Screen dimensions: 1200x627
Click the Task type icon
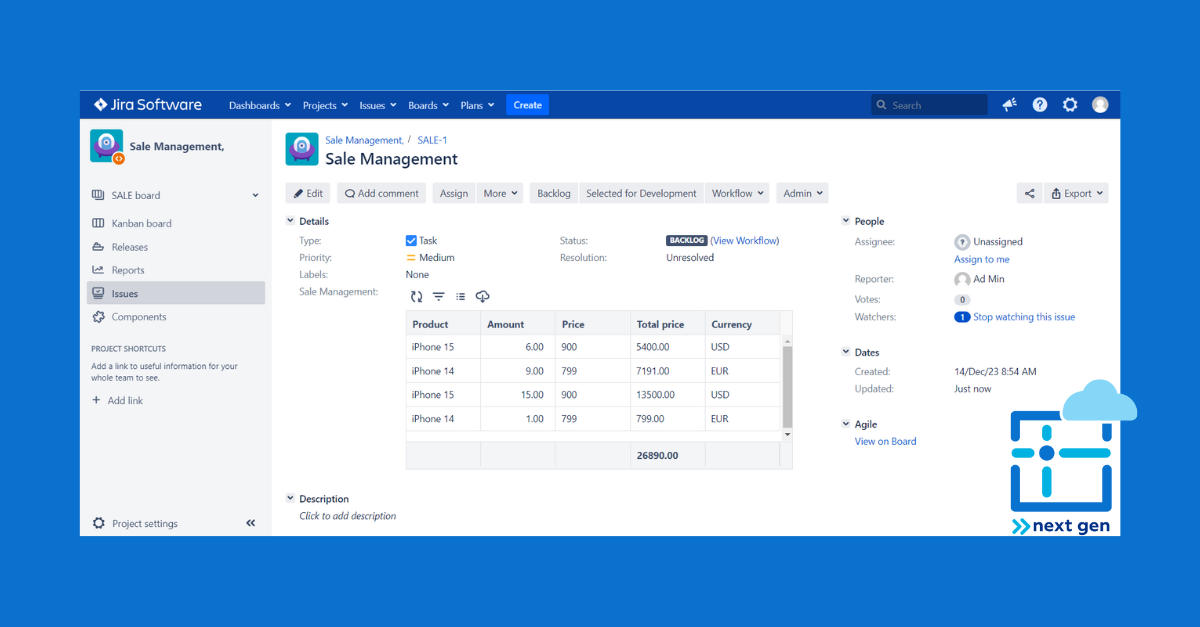(411, 241)
